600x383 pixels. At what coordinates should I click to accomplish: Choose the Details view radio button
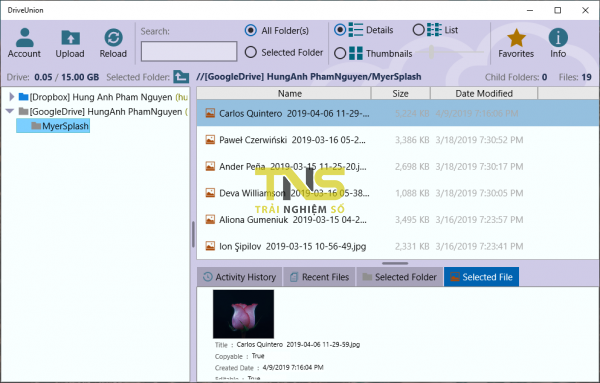point(340,29)
